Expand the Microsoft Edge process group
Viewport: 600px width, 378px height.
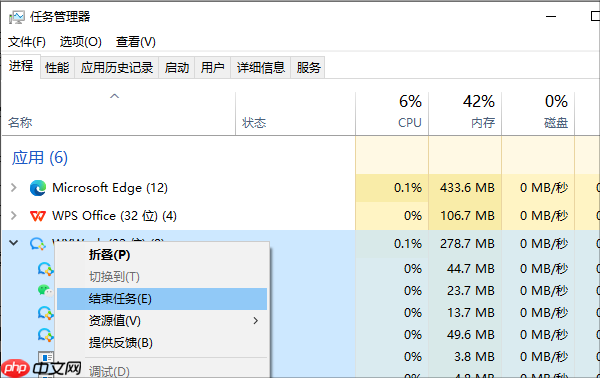pyautogui.click(x=14, y=187)
